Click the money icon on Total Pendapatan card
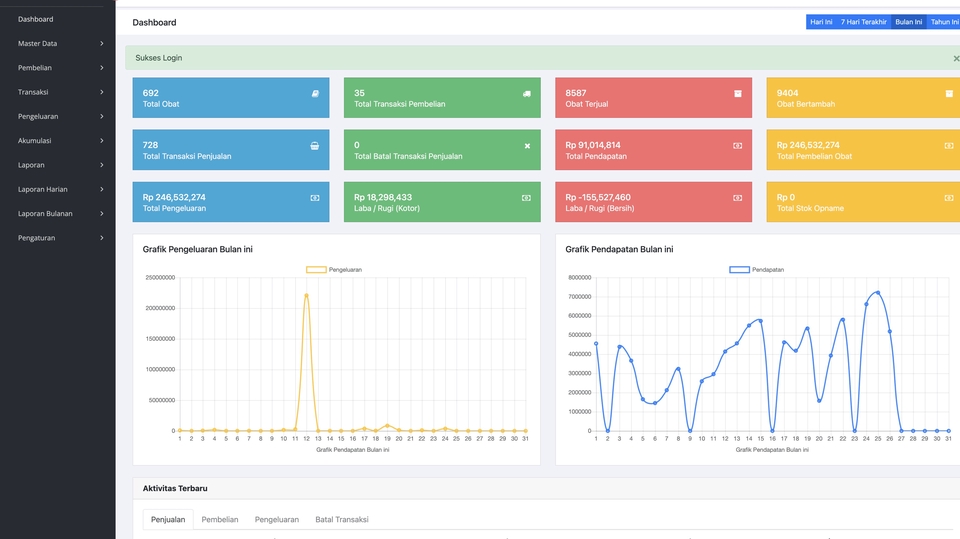This screenshot has height=539, width=960. point(738,146)
